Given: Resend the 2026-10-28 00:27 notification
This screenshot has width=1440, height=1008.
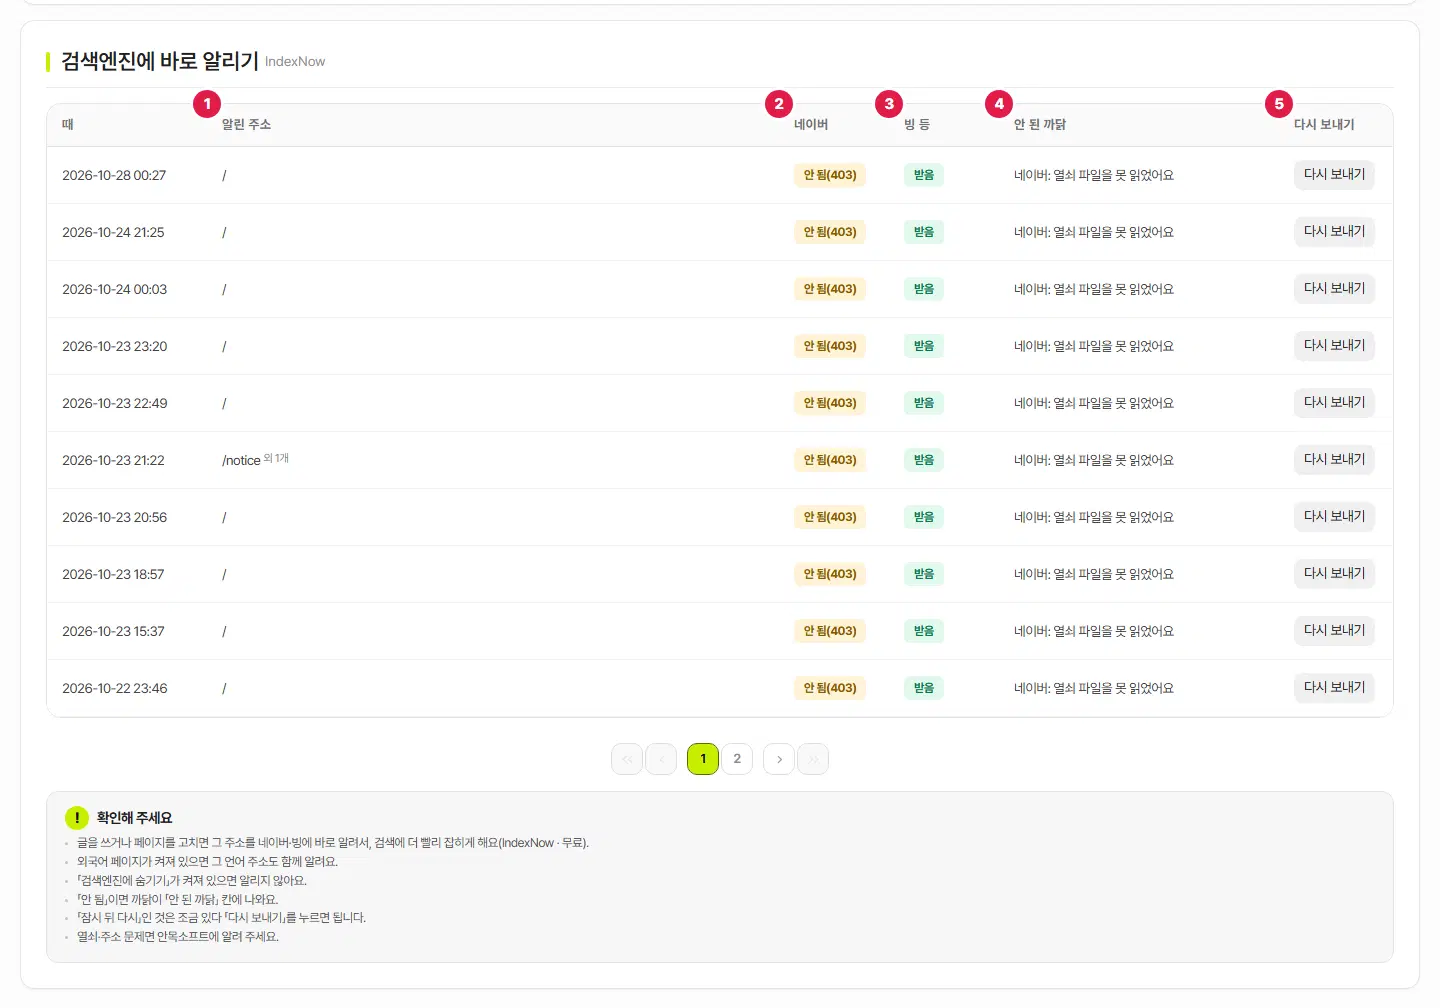Looking at the screenshot, I should tap(1334, 175).
